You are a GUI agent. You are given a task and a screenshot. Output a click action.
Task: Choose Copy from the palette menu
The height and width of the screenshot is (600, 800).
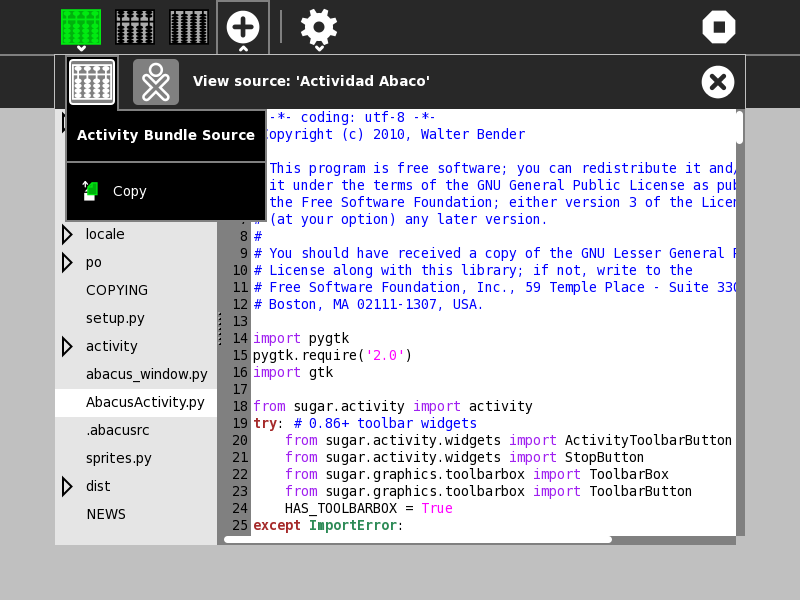tap(129, 191)
